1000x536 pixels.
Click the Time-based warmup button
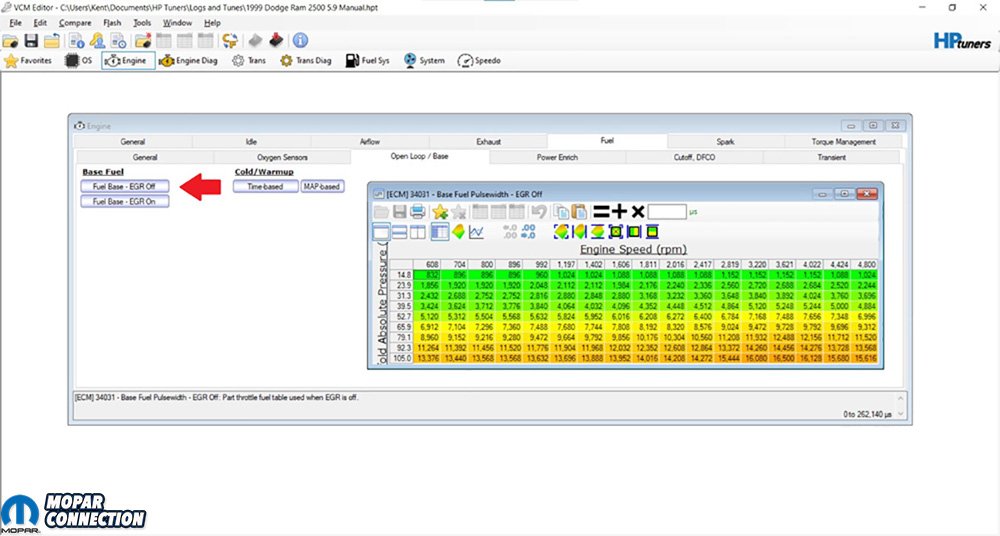(265, 186)
